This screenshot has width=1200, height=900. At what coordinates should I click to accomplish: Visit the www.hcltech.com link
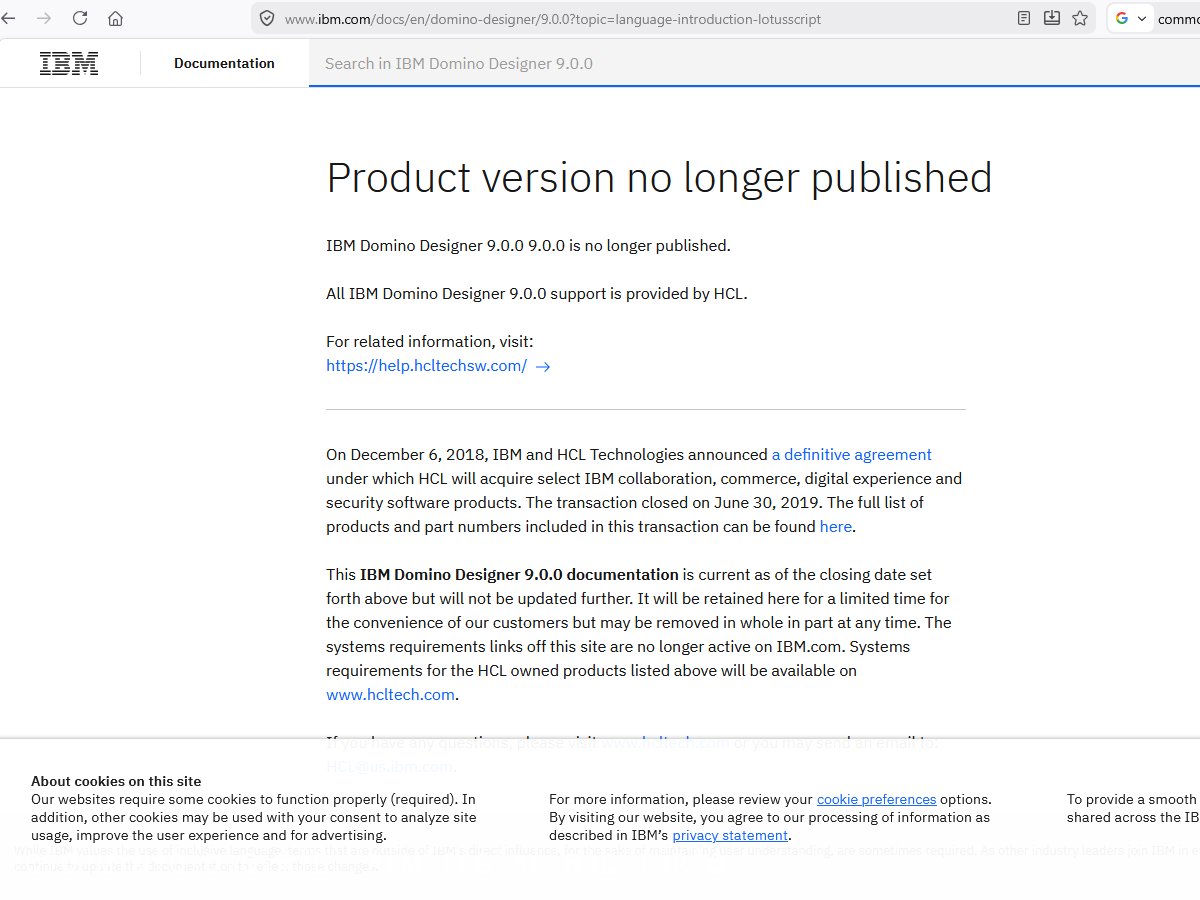click(x=390, y=694)
